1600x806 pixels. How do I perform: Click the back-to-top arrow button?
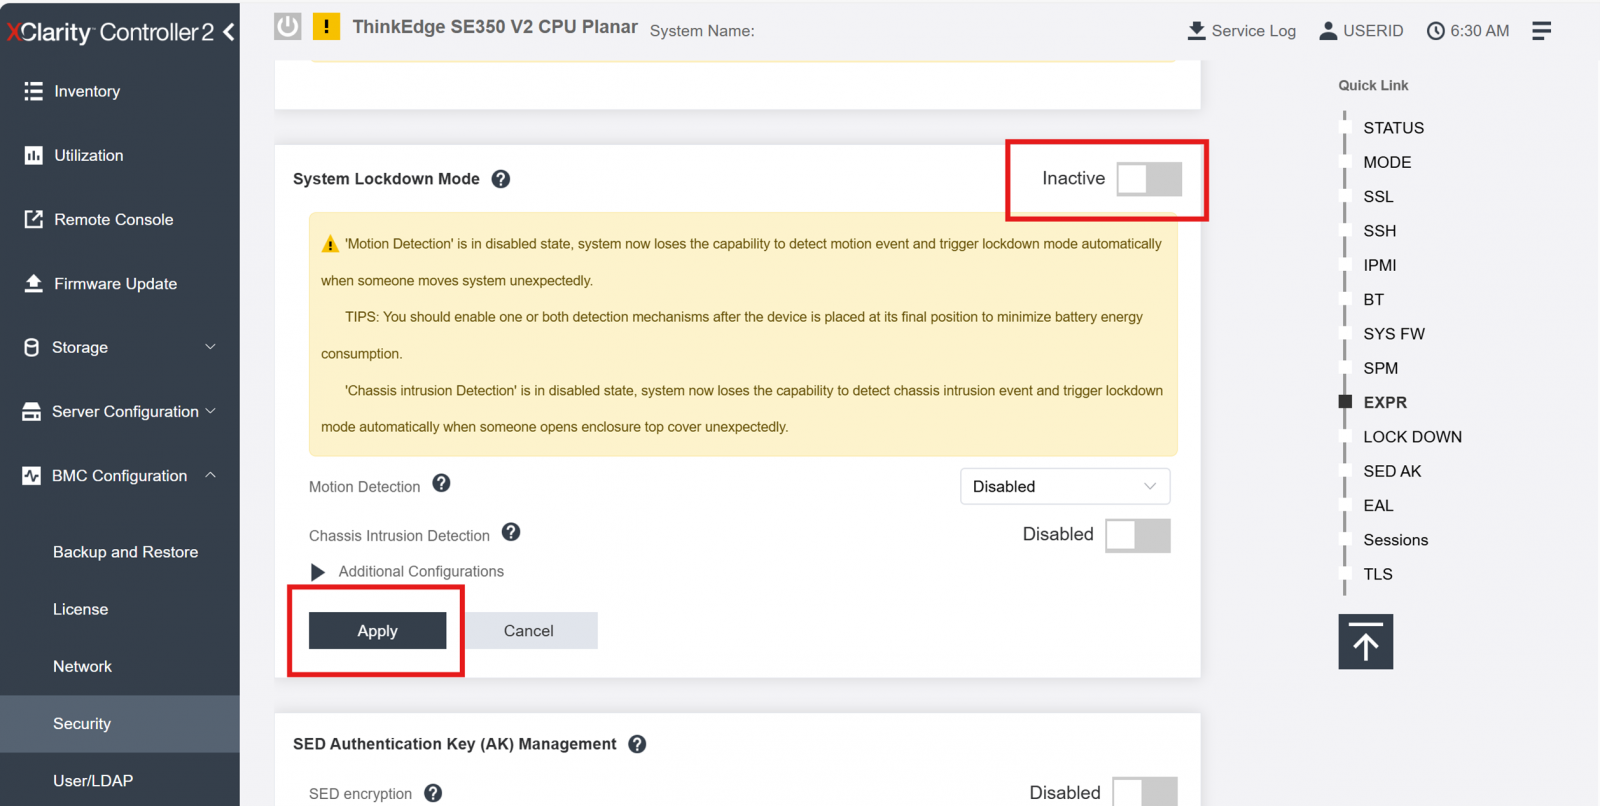(x=1365, y=641)
